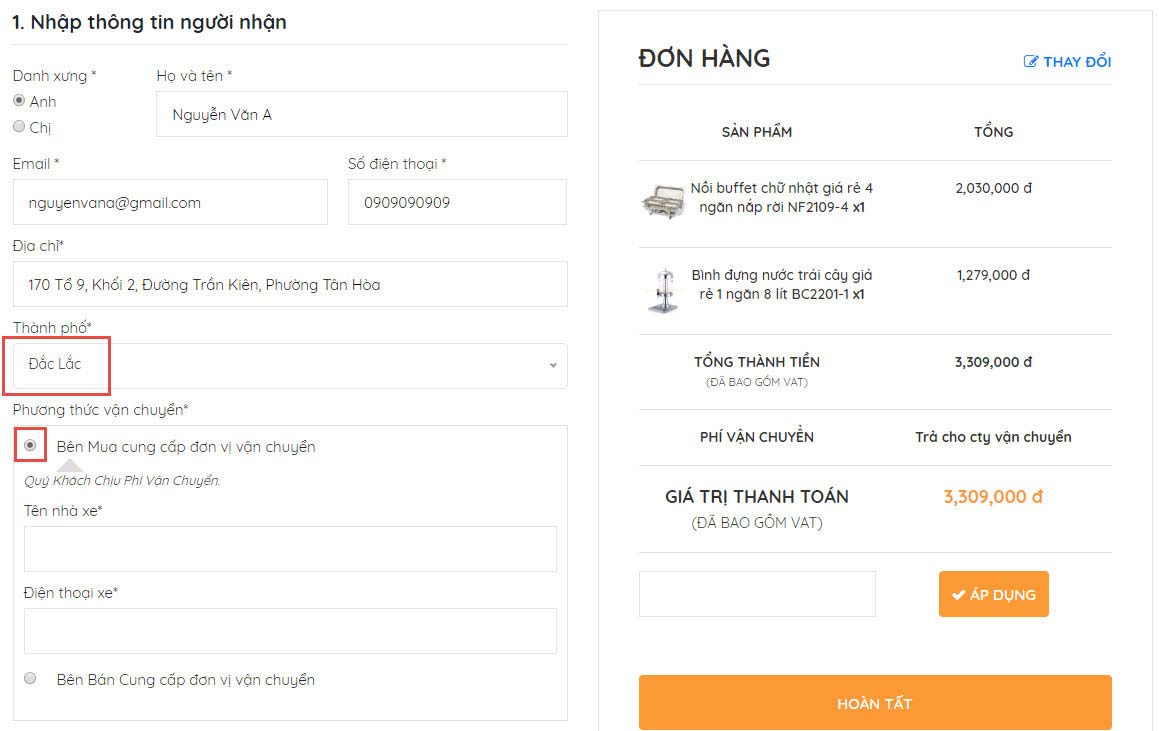
Task: Click the juice dispenser product thumbnail
Action: point(661,289)
